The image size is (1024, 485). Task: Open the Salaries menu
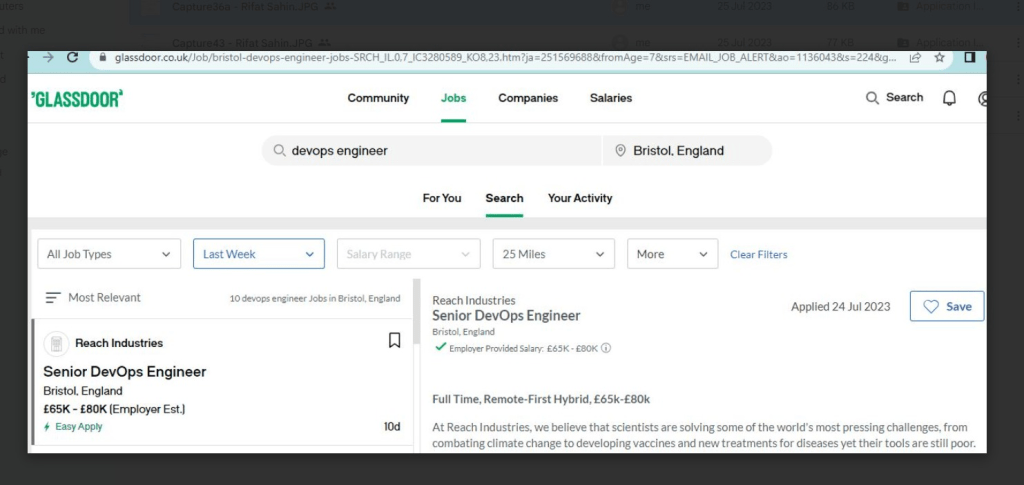[611, 98]
